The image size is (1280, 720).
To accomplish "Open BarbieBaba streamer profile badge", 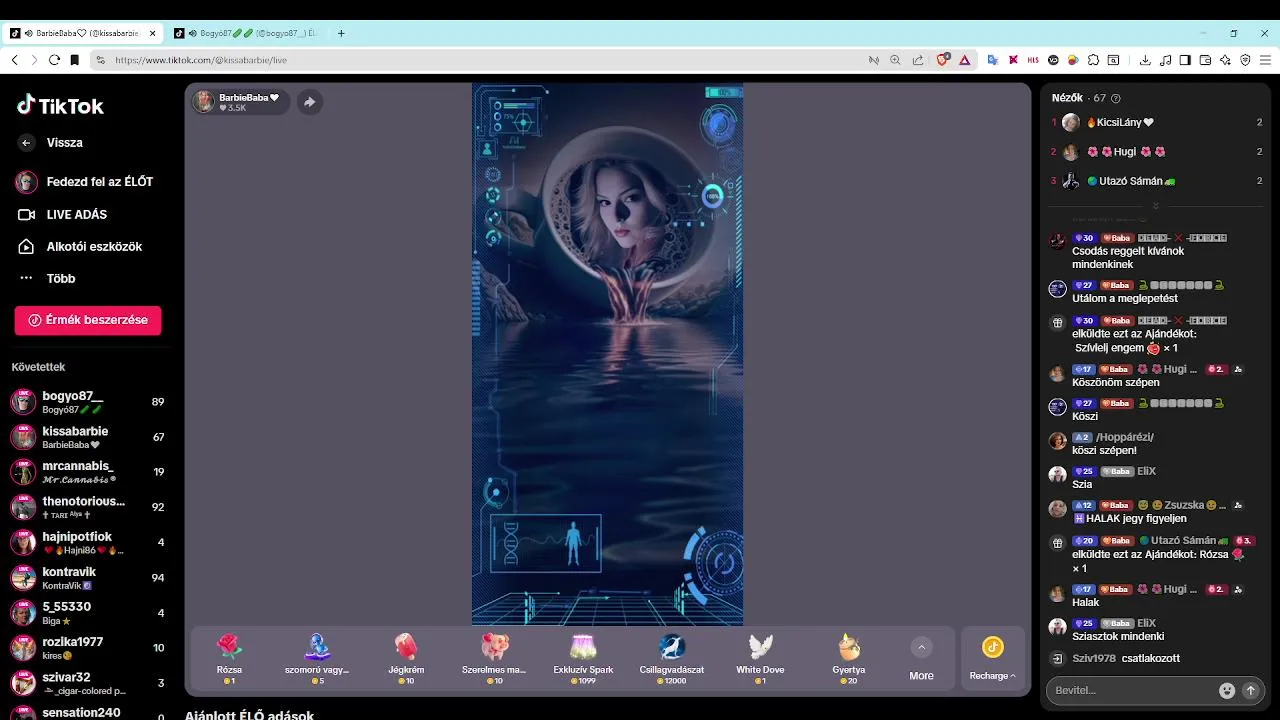I will [241, 102].
